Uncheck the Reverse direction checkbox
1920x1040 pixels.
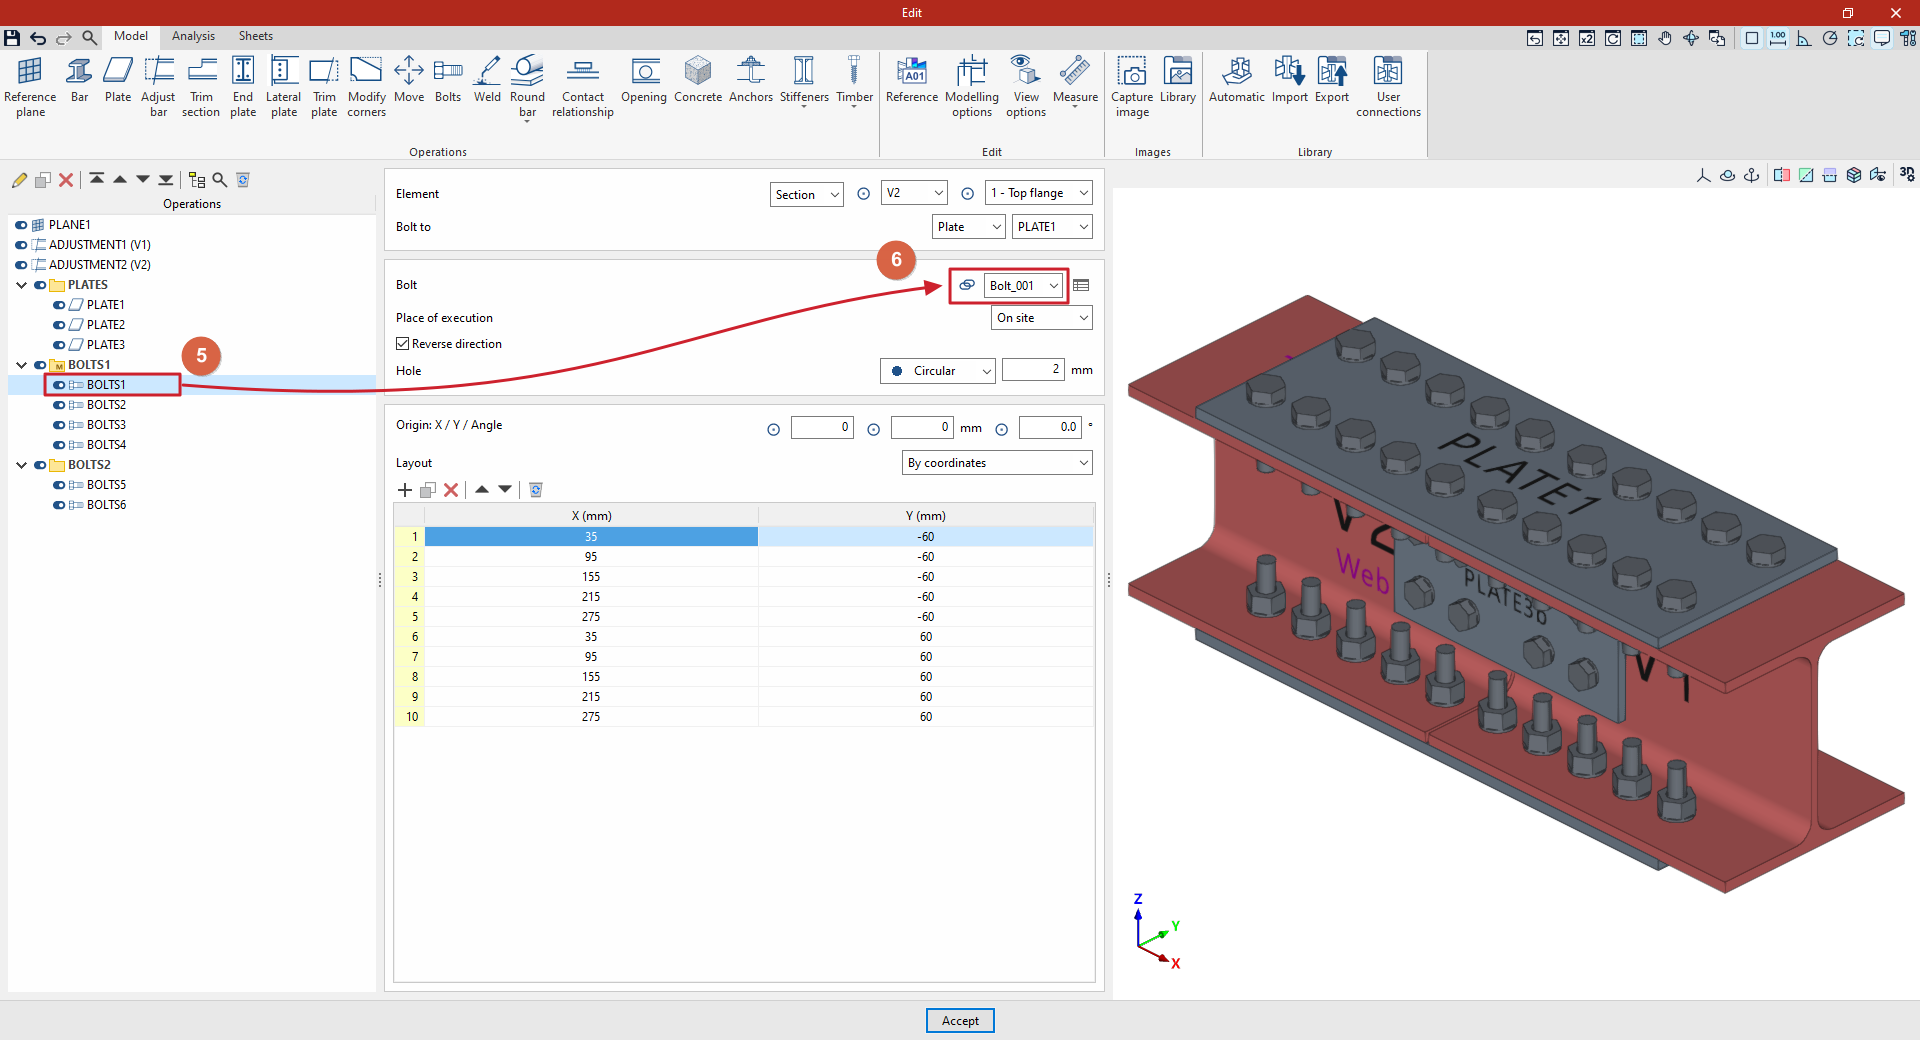click(x=403, y=344)
